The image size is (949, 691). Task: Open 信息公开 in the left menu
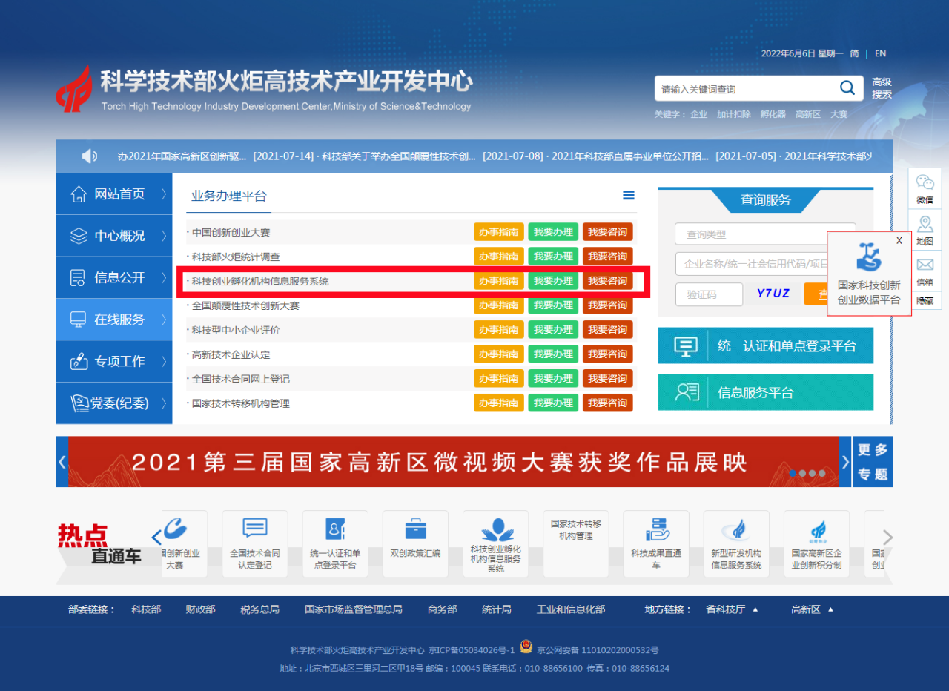(114, 277)
